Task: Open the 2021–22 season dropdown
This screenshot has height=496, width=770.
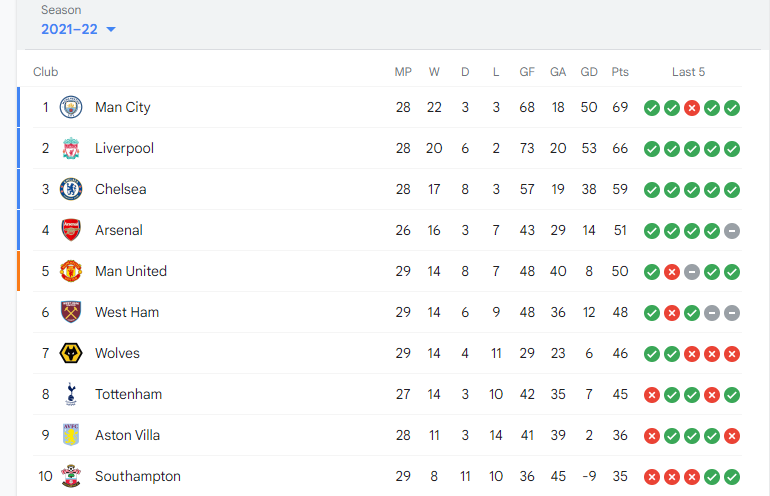Action: (78, 29)
